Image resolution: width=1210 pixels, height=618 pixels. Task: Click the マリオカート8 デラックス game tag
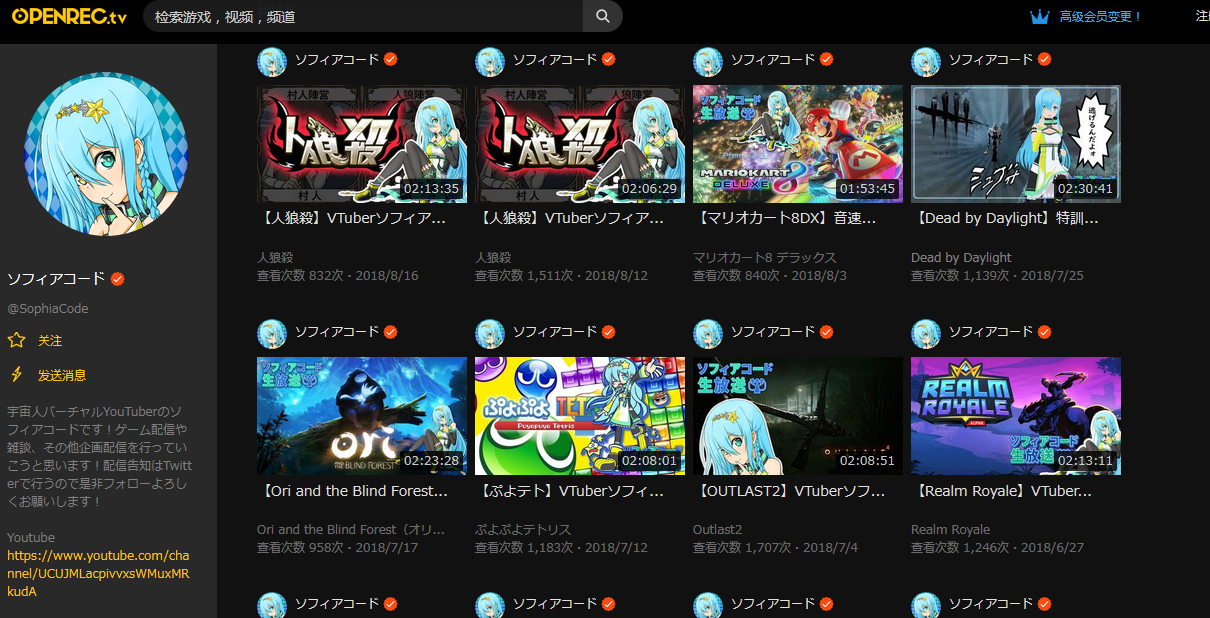765,257
